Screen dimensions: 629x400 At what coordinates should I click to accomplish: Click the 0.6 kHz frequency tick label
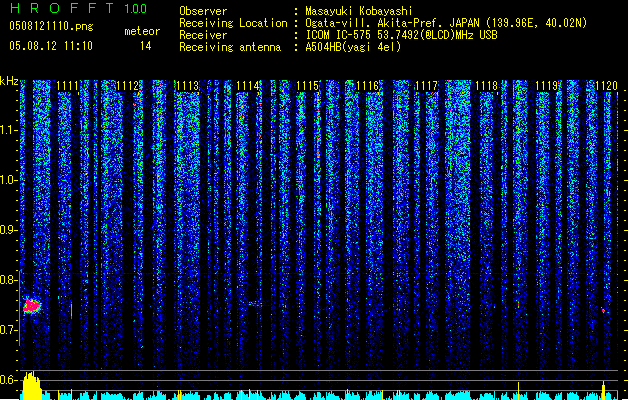(x=8, y=380)
